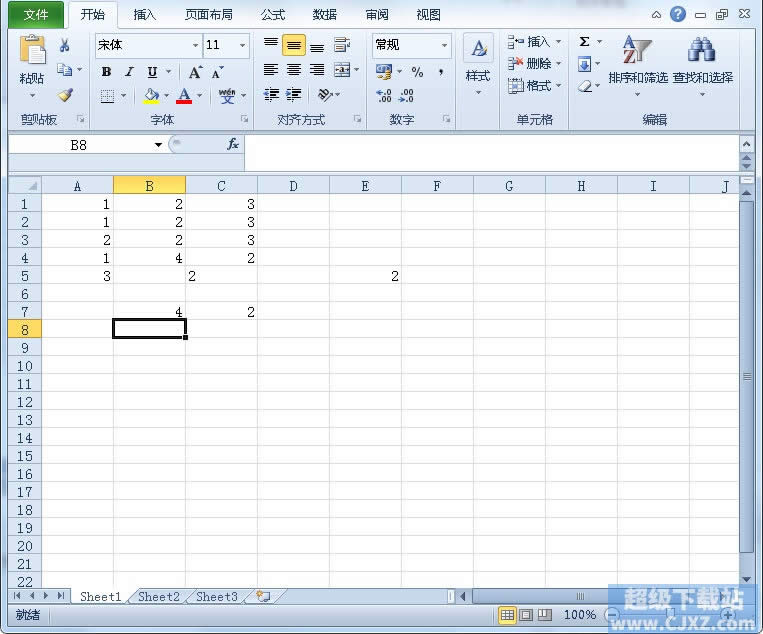Switch to the Review (审阅) tab

point(377,15)
